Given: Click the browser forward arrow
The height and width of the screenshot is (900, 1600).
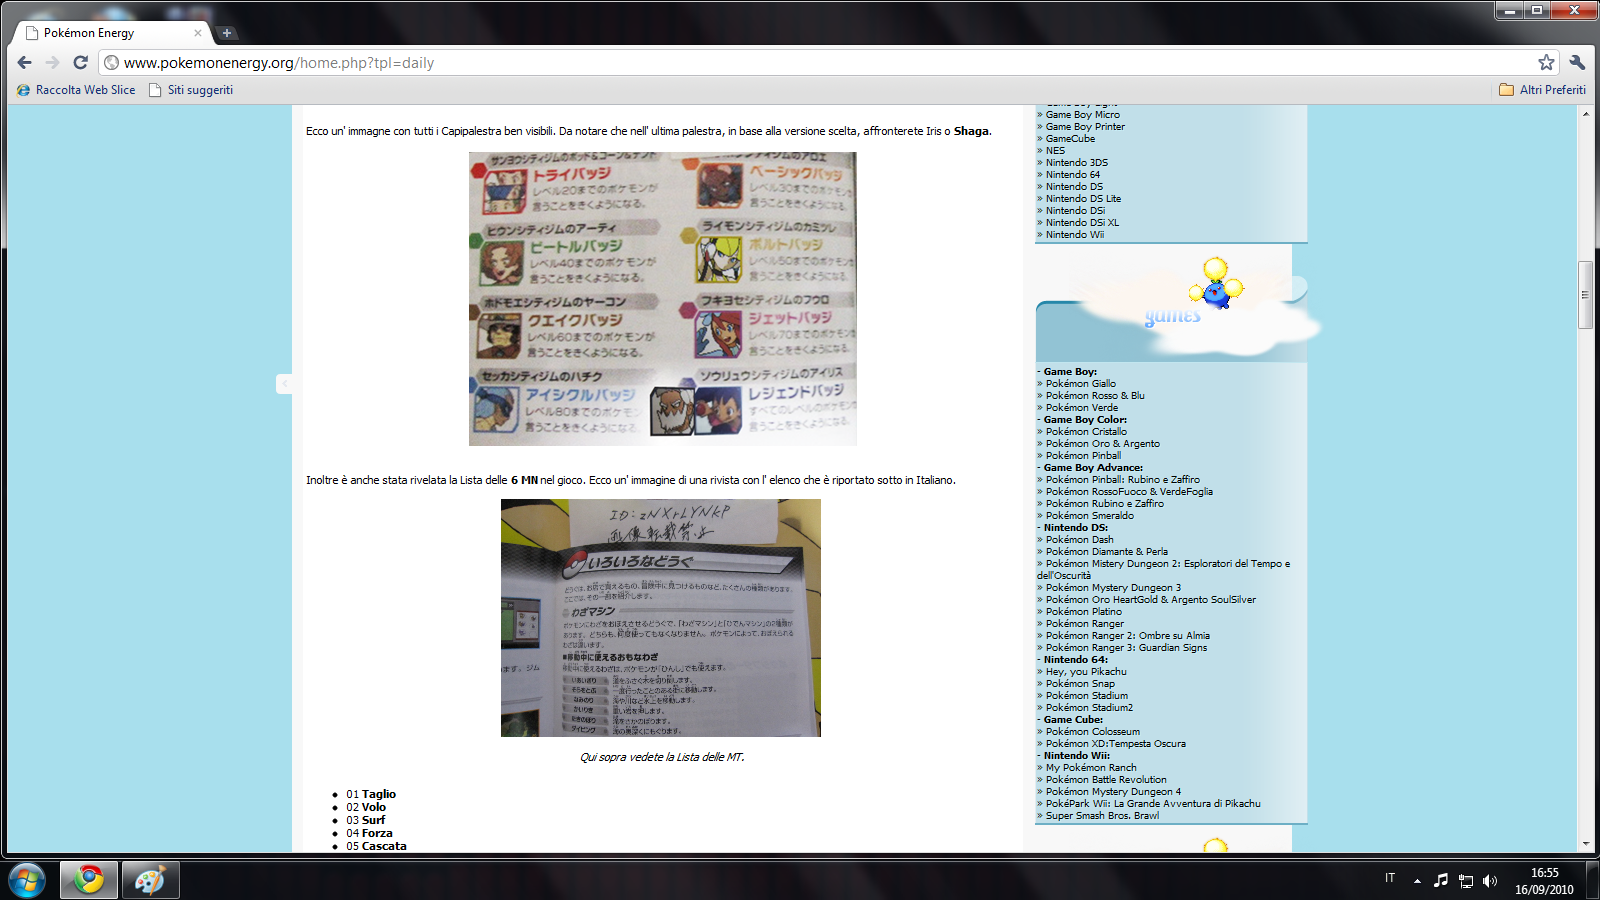Looking at the screenshot, I should point(53,62).
